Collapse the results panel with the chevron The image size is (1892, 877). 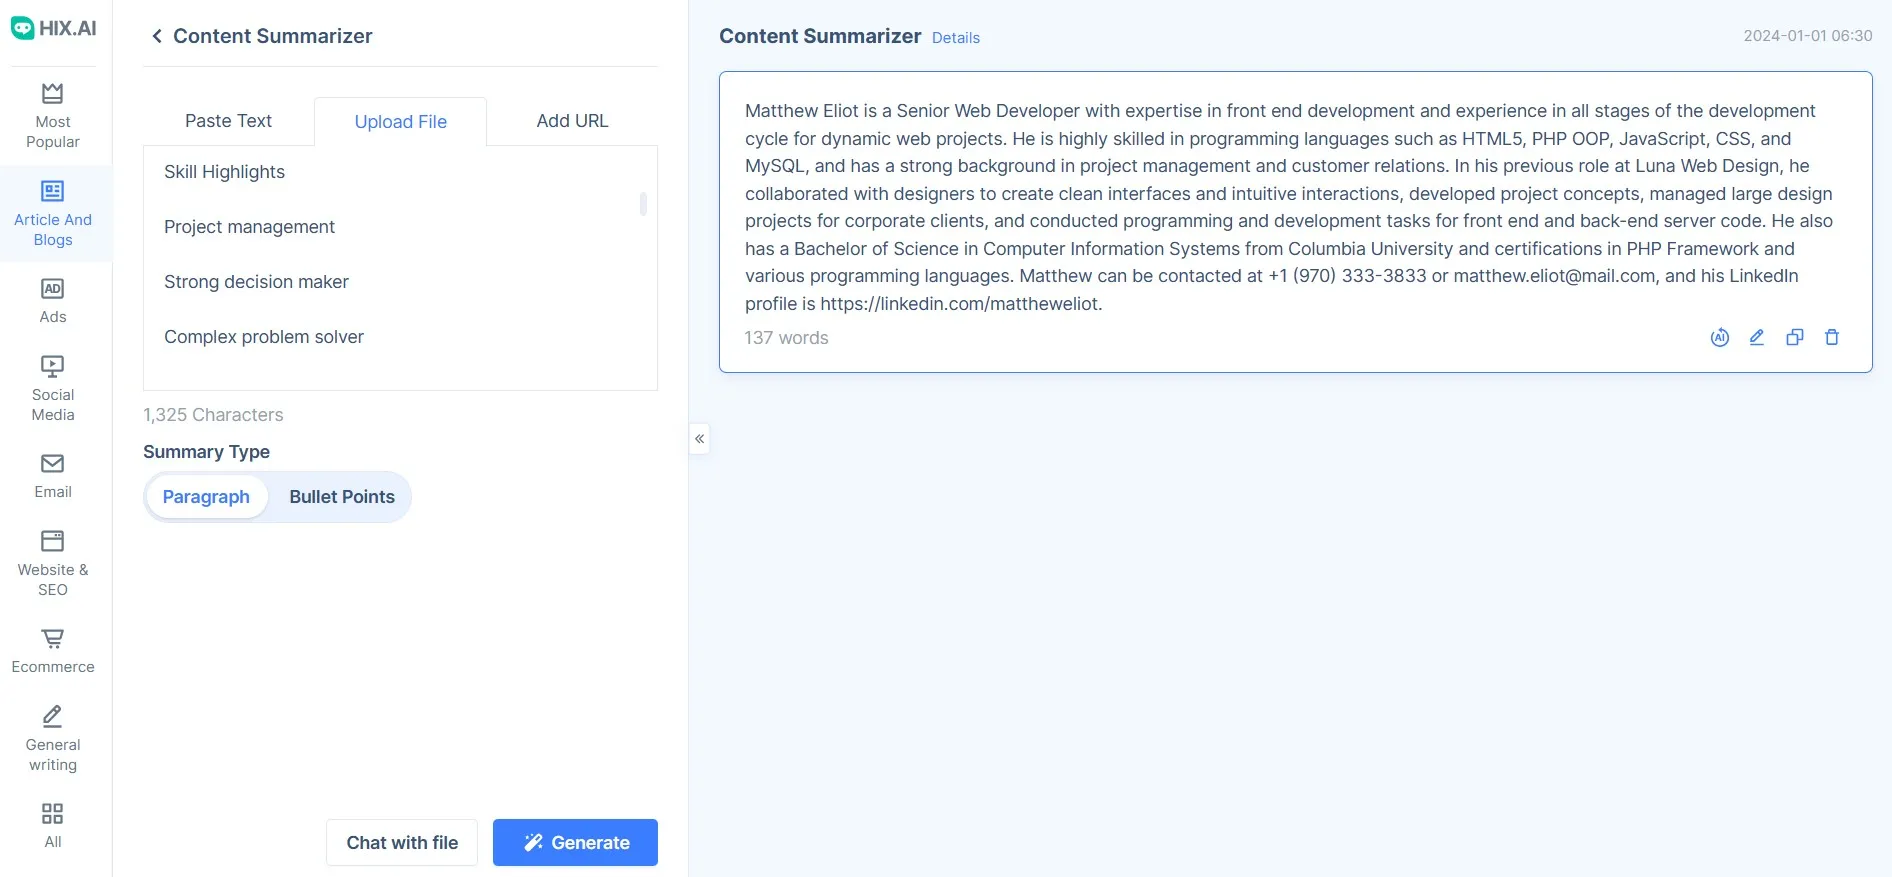[699, 439]
